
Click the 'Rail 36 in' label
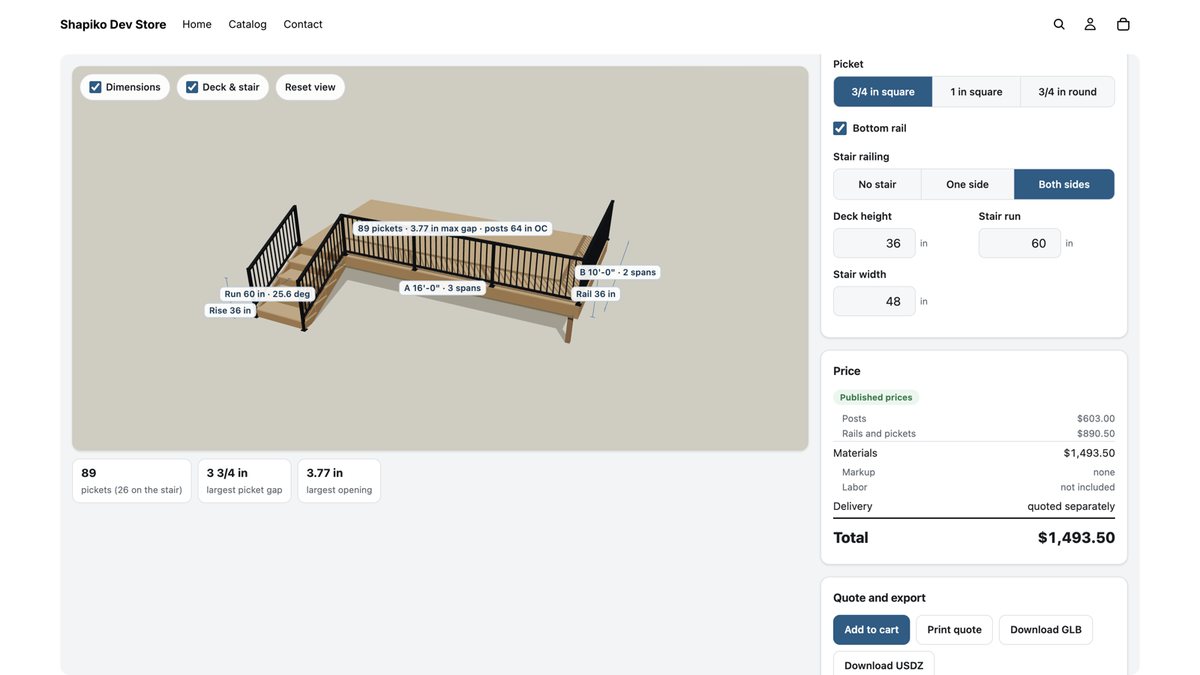click(x=596, y=294)
